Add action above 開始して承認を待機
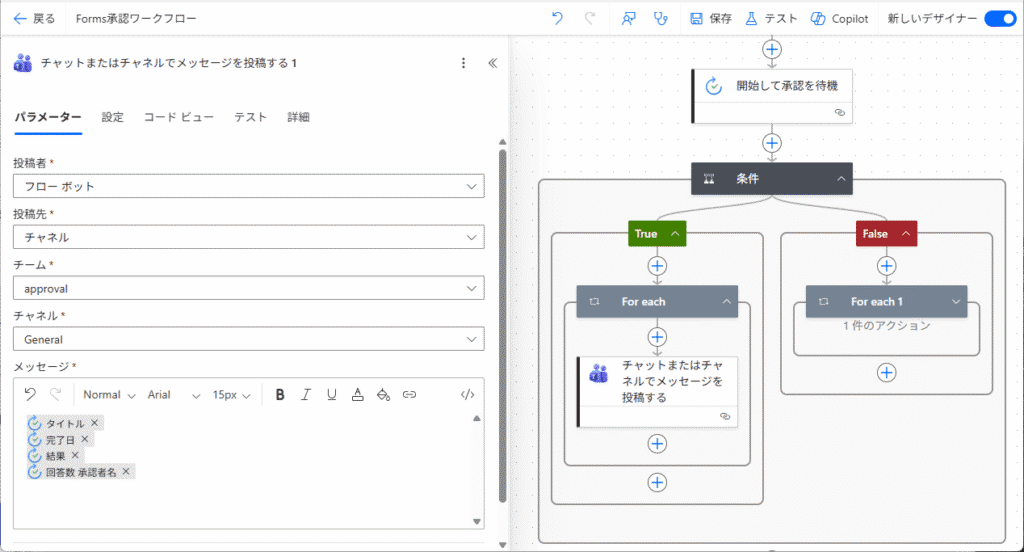The image size is (1024, 552). coord(772,49)
